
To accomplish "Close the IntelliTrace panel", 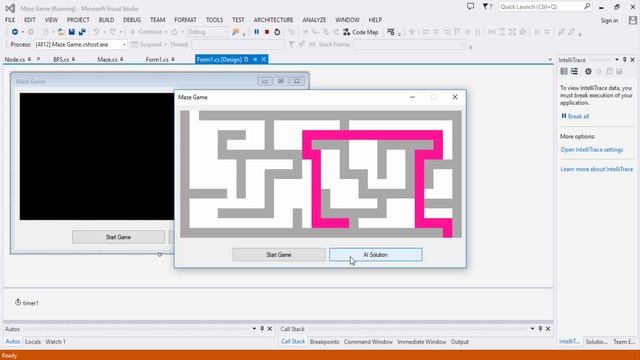I will point(633,60).
